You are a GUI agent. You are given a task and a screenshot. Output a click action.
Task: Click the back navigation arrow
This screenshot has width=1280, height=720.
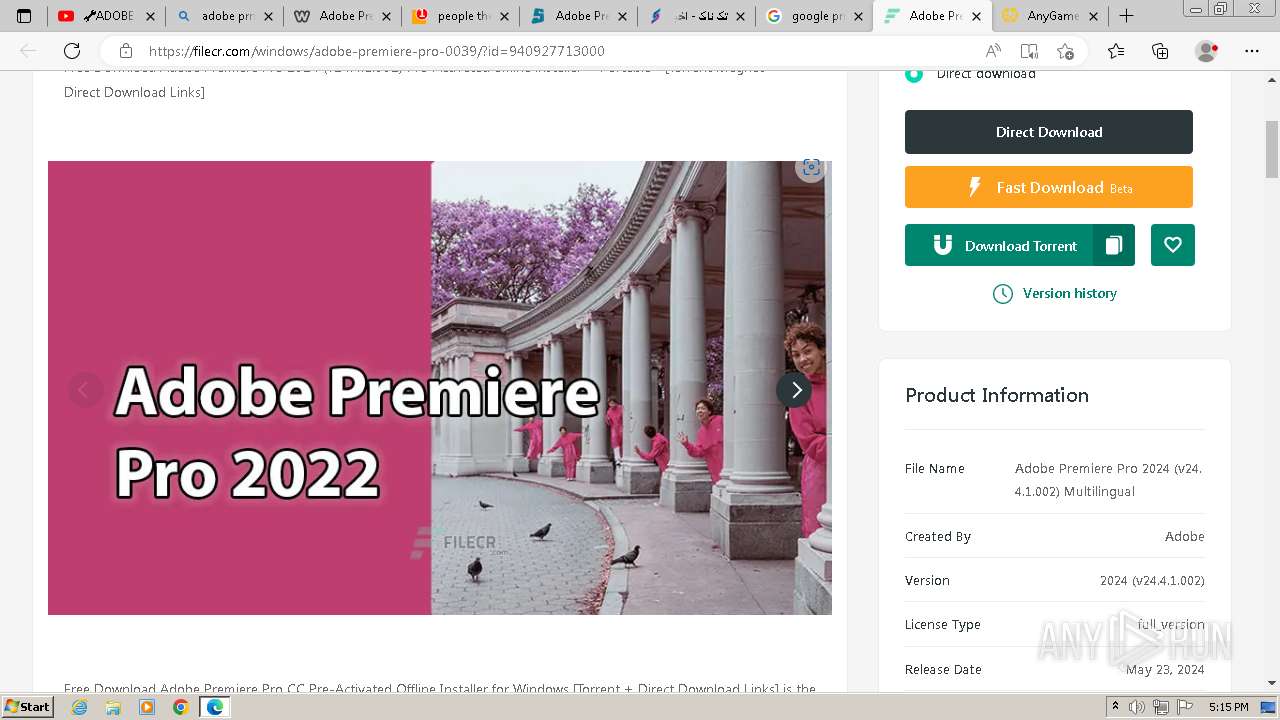point(28,51)
